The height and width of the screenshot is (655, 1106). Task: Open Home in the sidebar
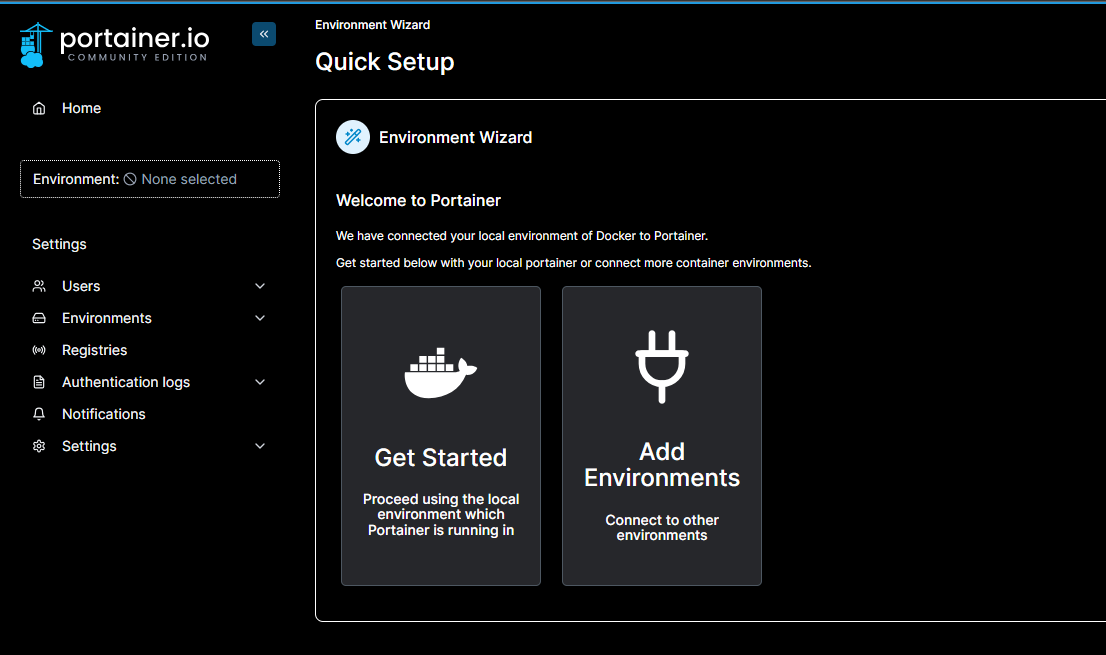(81, 109)
